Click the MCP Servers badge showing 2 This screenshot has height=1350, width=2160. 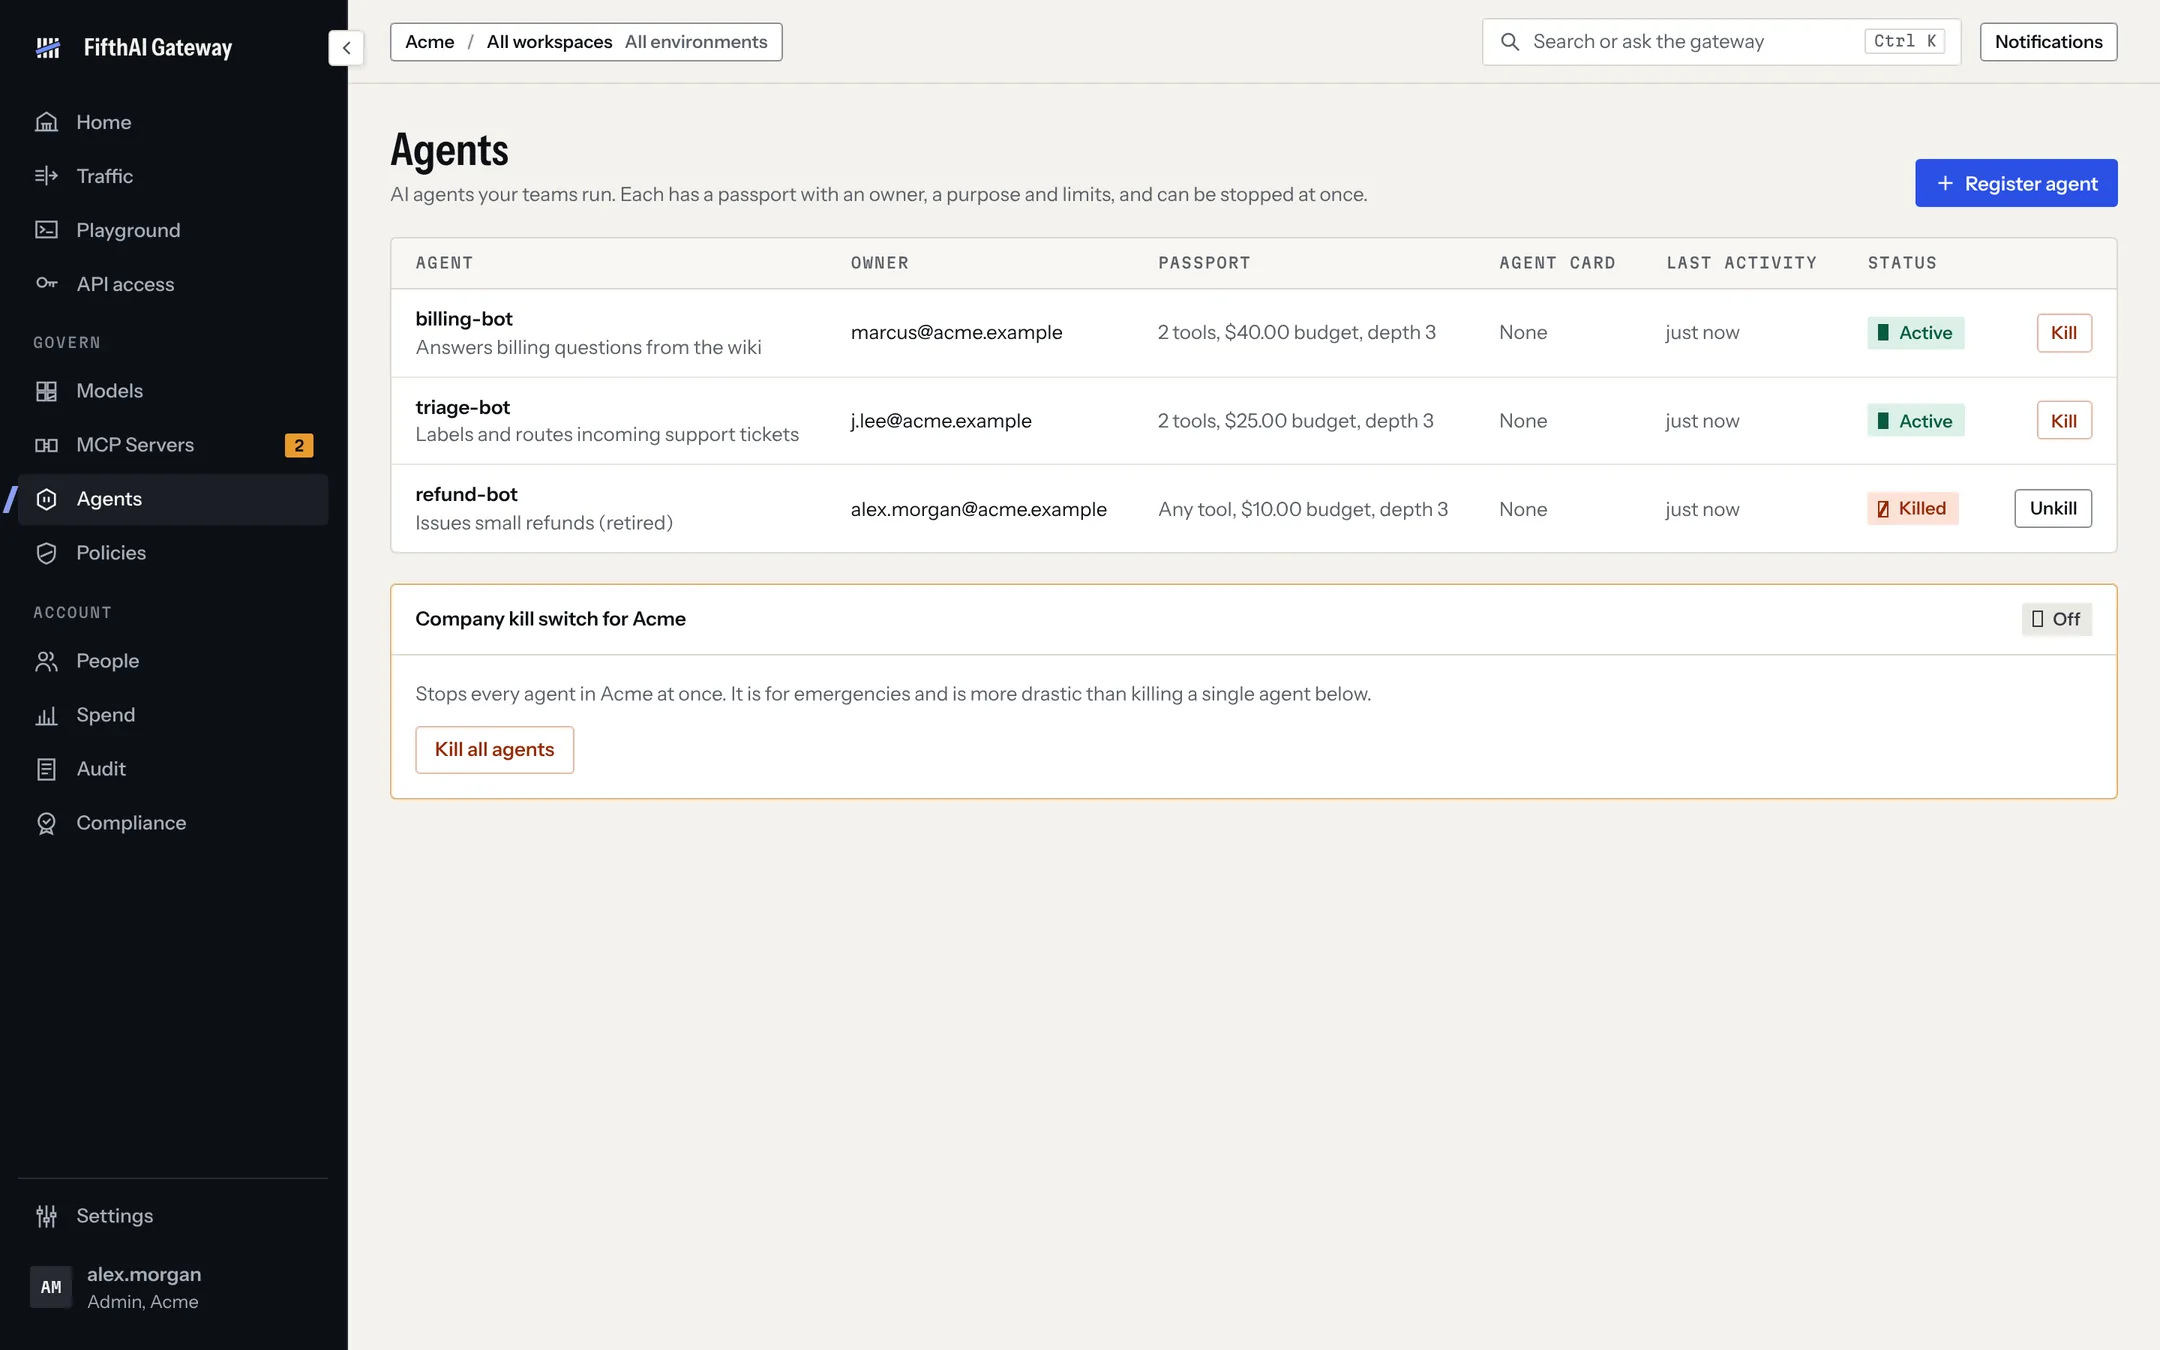coord(299,445)
